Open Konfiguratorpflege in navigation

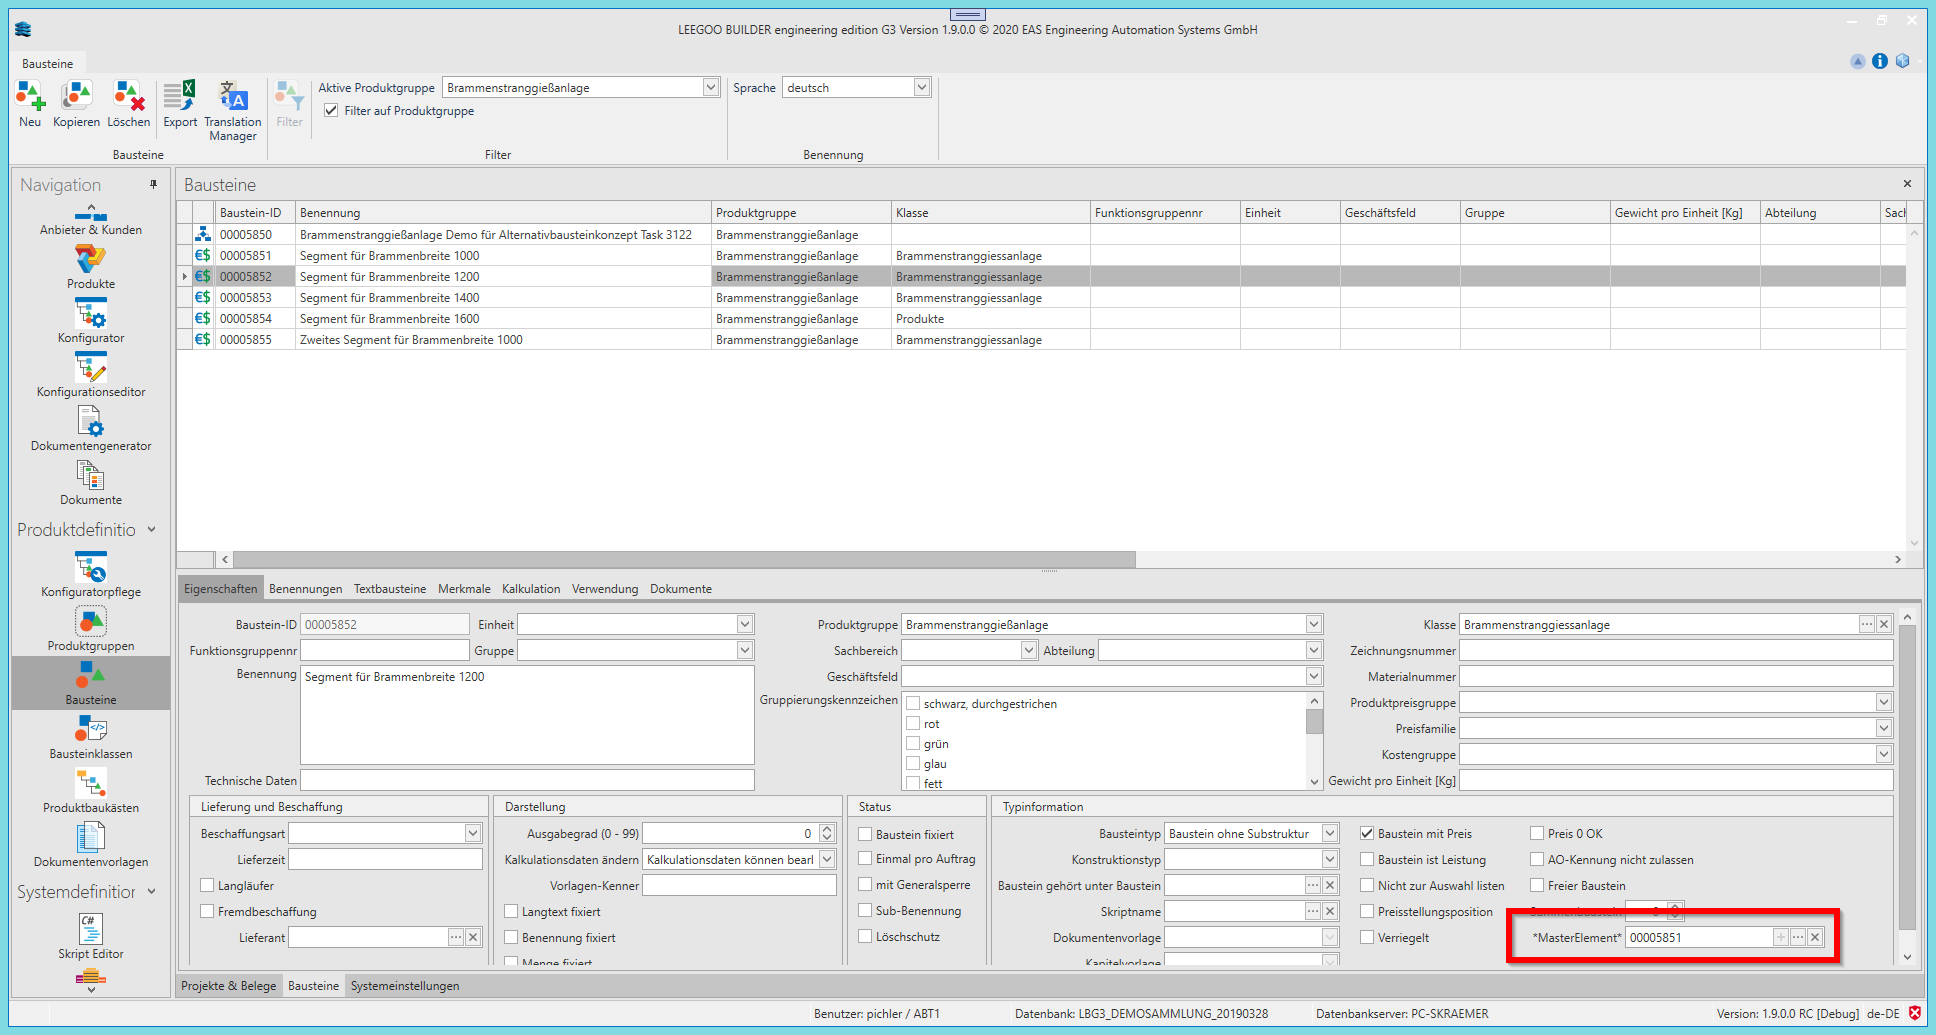(x=91, y=575)
